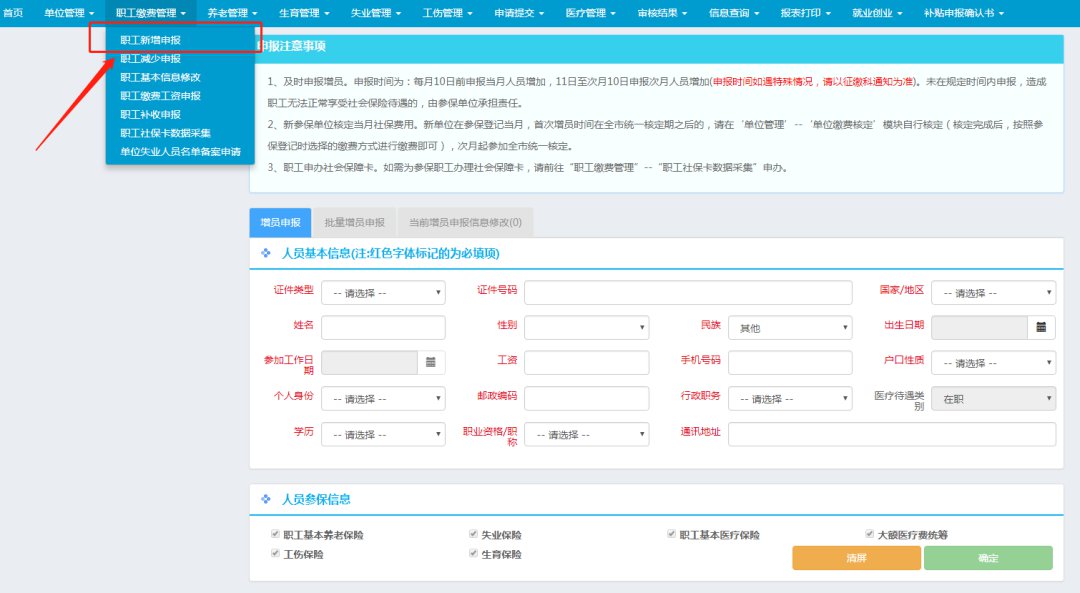1080x593 pixels.
Task: Expand the 证件类型 dropdown
Action: pos(383,293)
